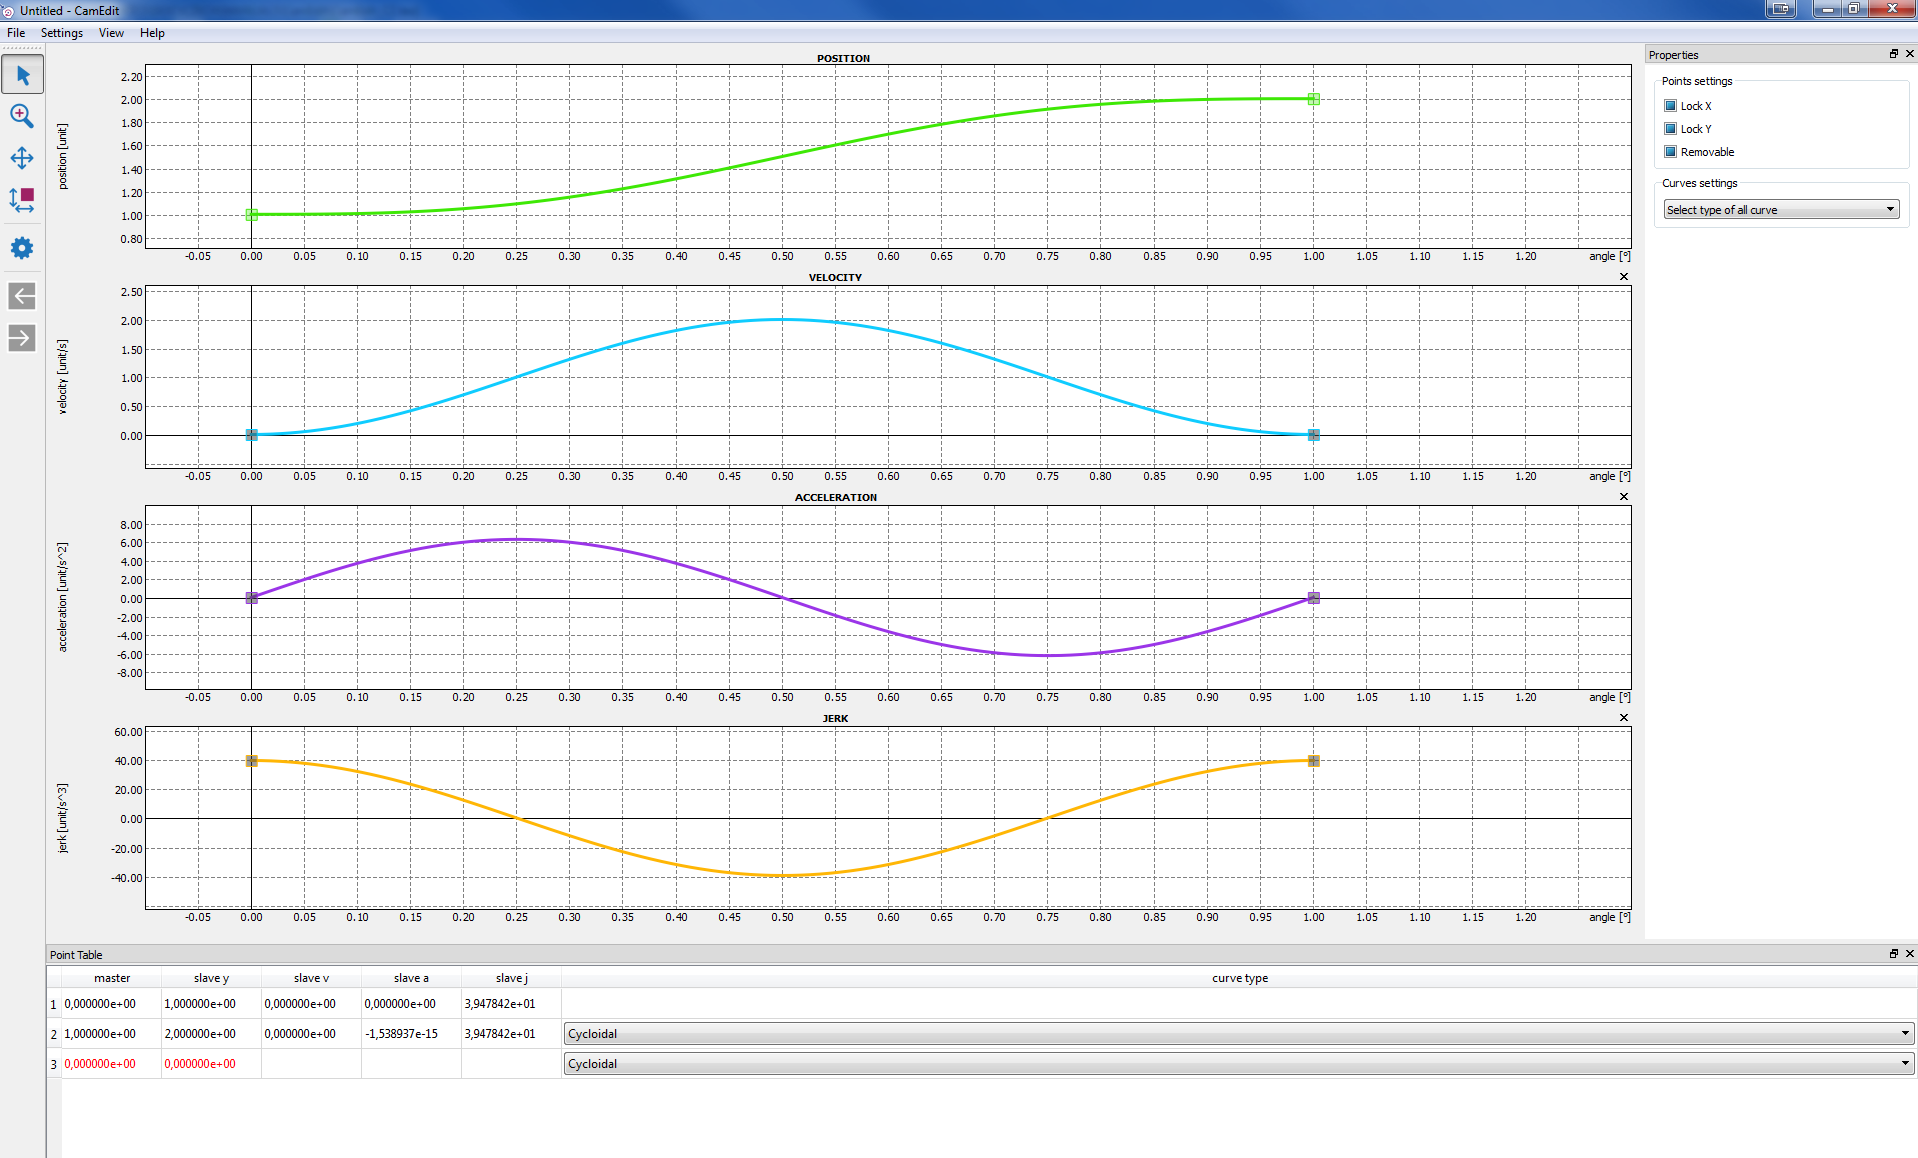Click row 1 master cell 0,000000e+00
The width and height of the screenshot is (1918, 1158).
[112, 1004]
